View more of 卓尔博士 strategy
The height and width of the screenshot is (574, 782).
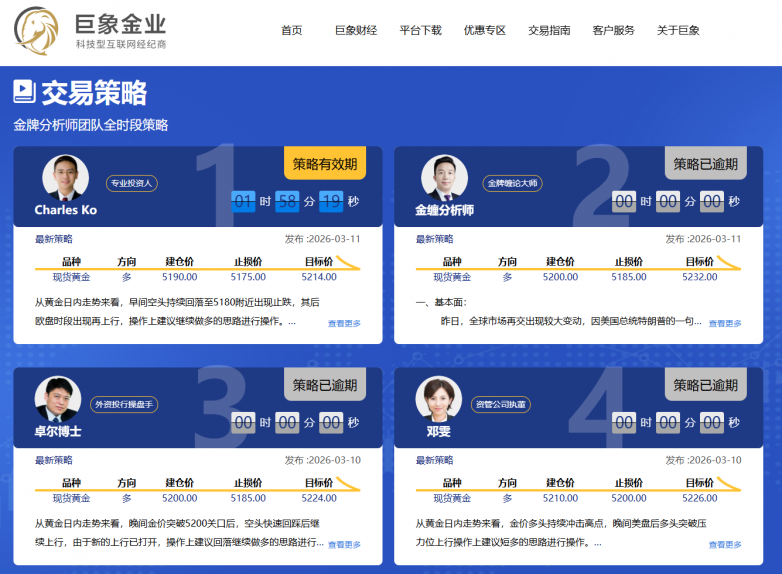pos(344,545)
